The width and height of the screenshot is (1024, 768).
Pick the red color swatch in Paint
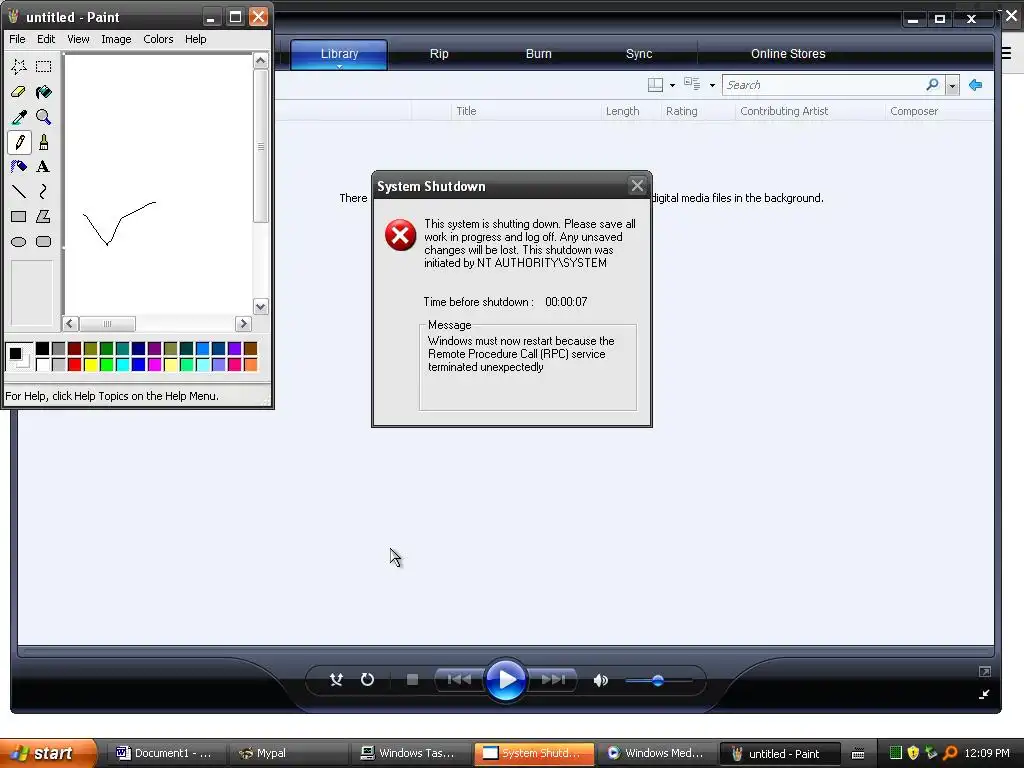point(74,364)
